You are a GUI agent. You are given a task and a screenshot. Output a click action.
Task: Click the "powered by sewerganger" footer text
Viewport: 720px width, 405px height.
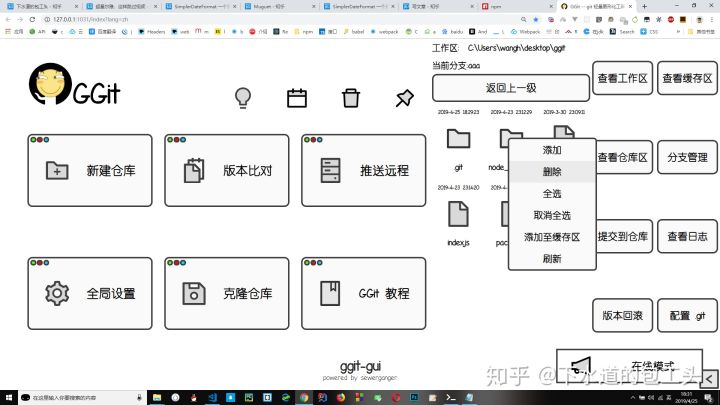tap(360, 377)
